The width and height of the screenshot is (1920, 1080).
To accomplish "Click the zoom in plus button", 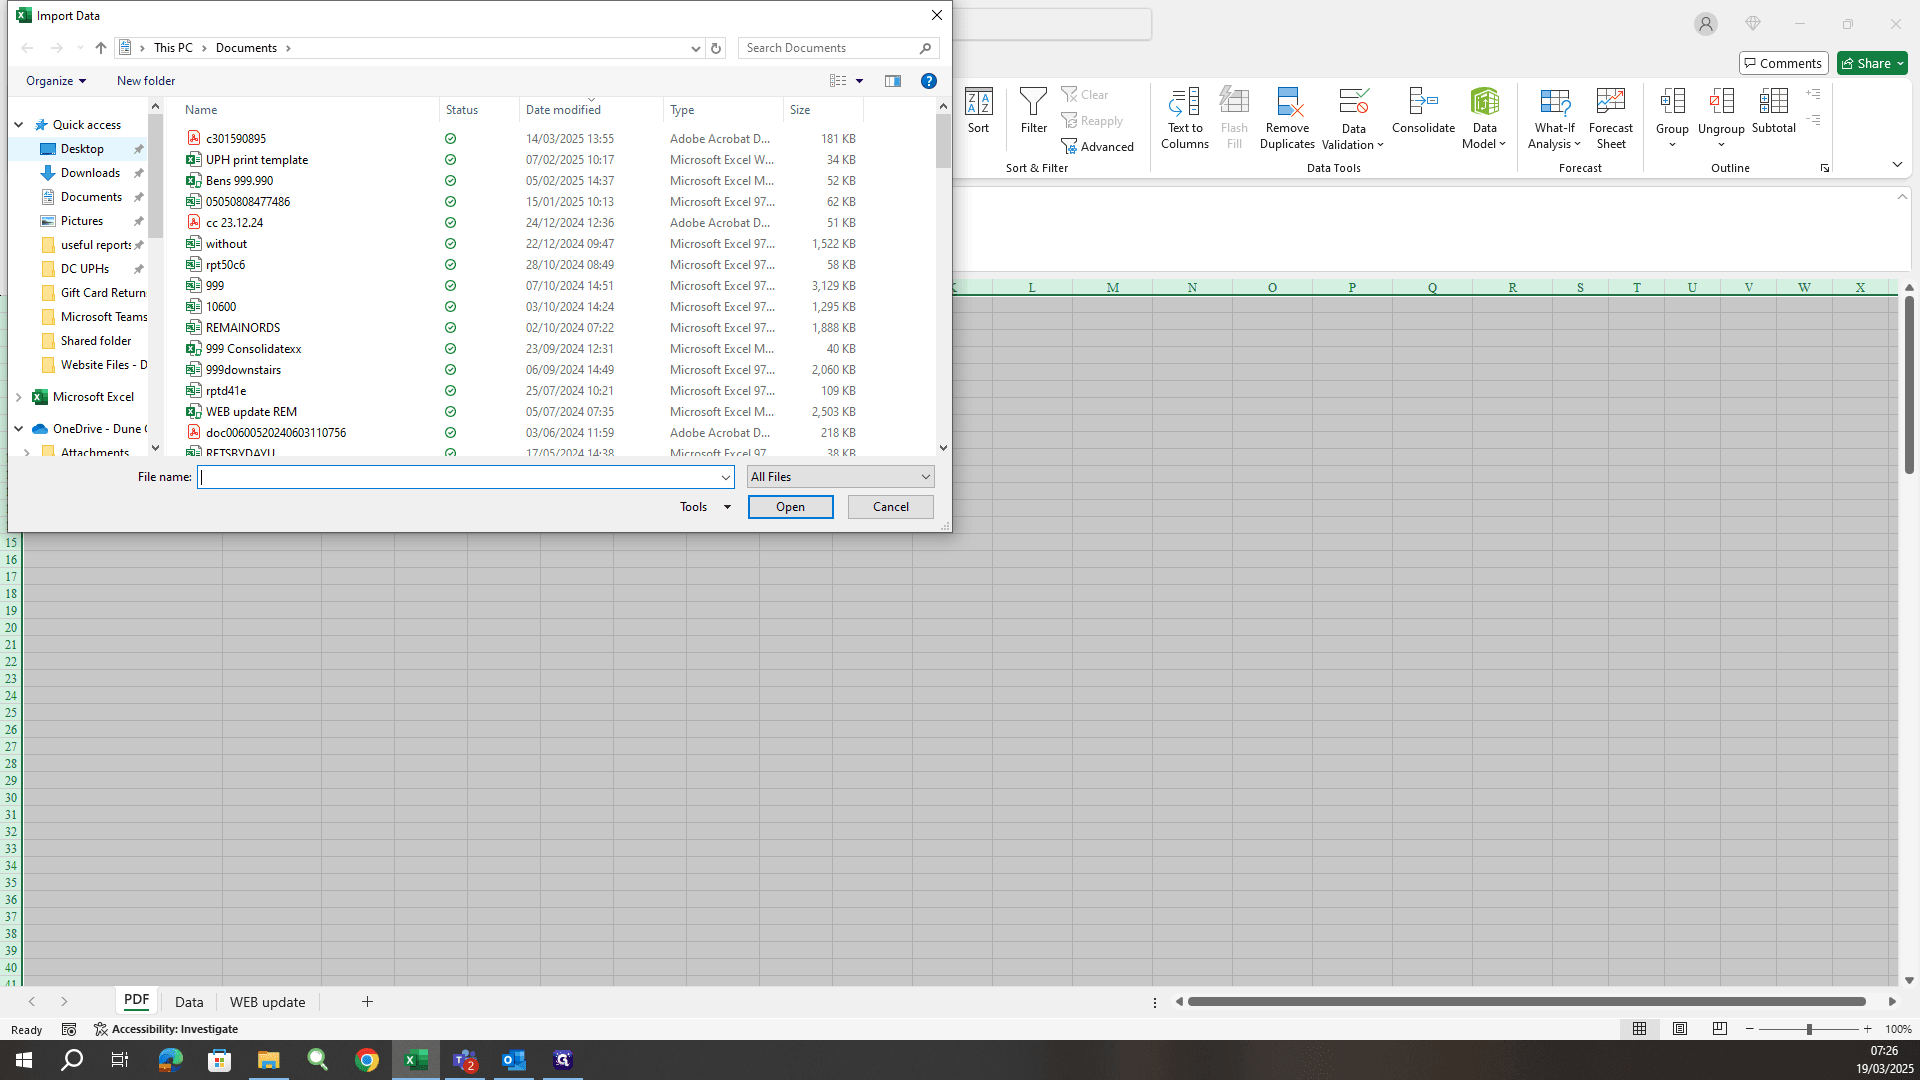I will [1867, 1029].
